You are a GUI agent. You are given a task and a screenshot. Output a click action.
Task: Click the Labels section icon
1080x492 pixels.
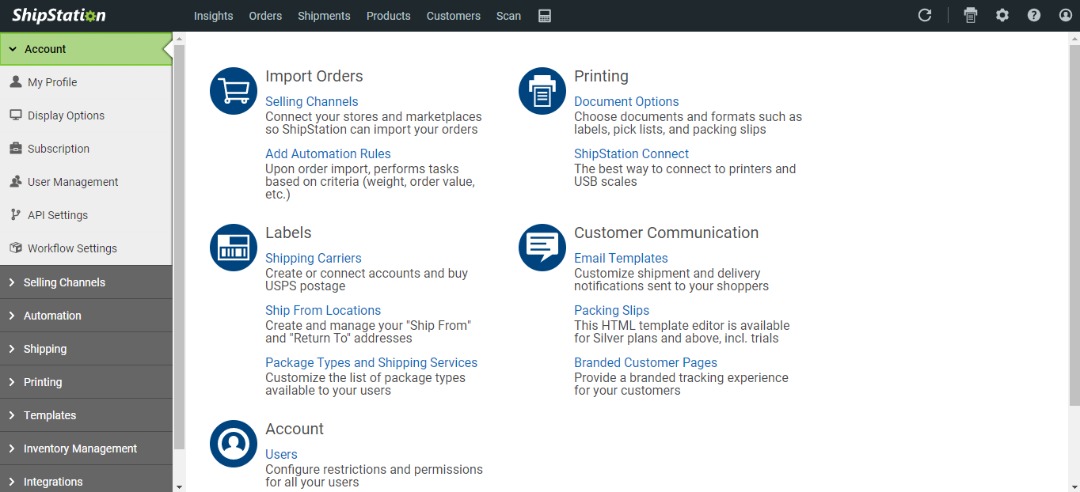234,247
